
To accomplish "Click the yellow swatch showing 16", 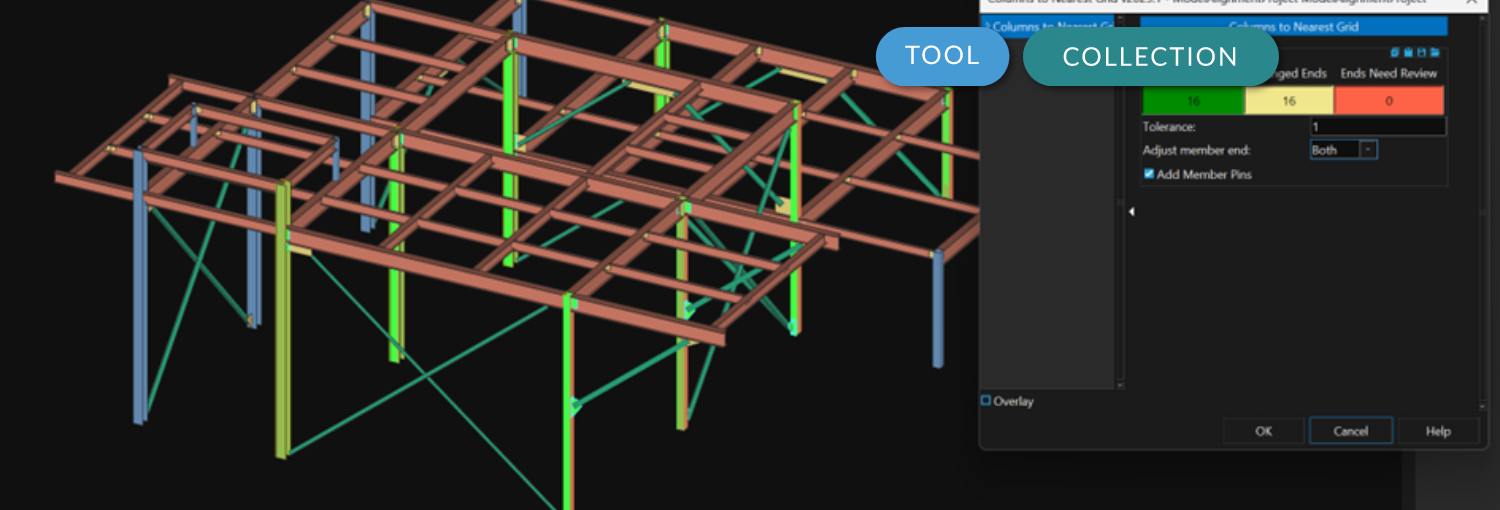I will click(1288, 101).
